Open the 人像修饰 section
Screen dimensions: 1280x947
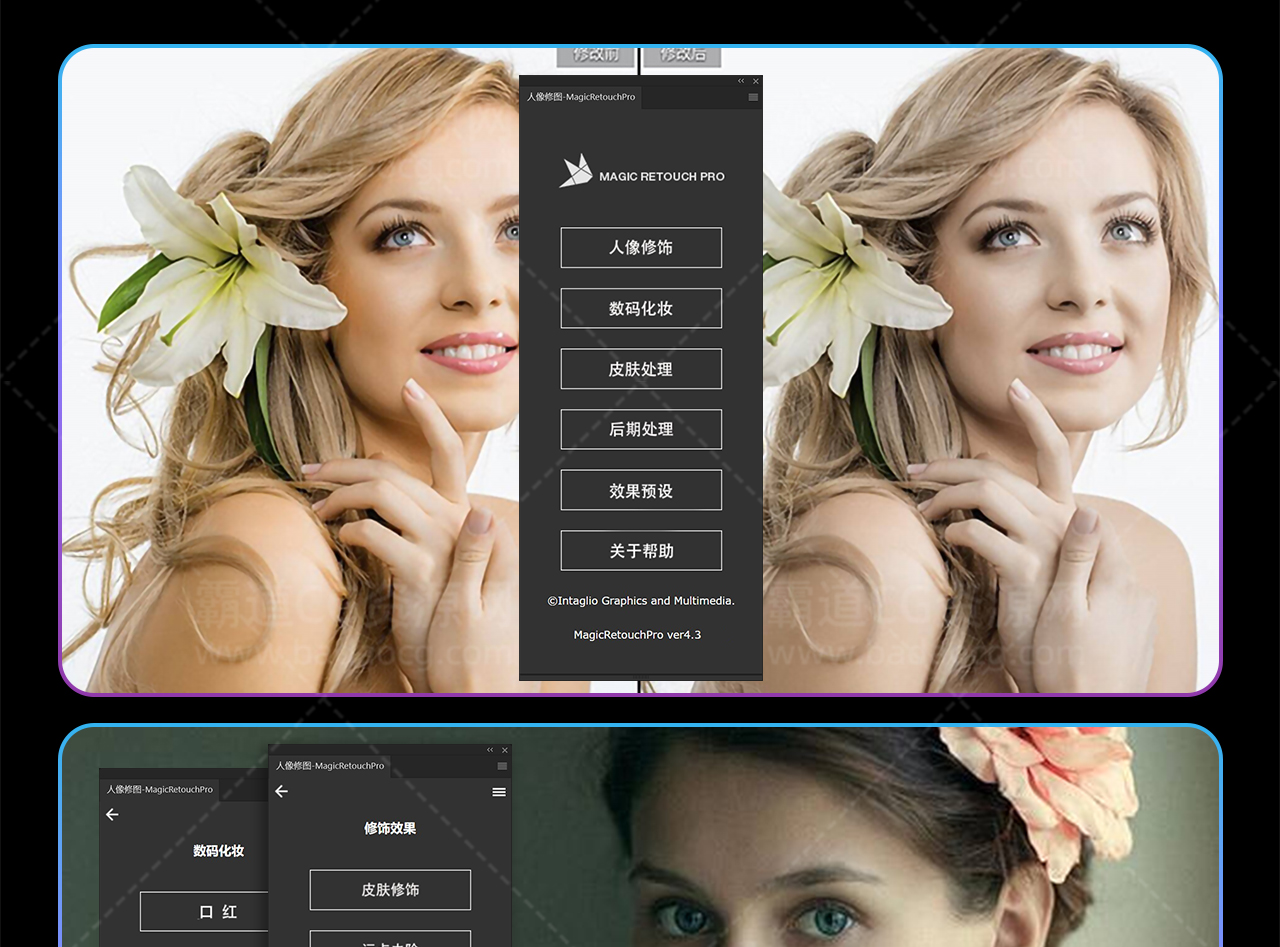click(641, 247)
